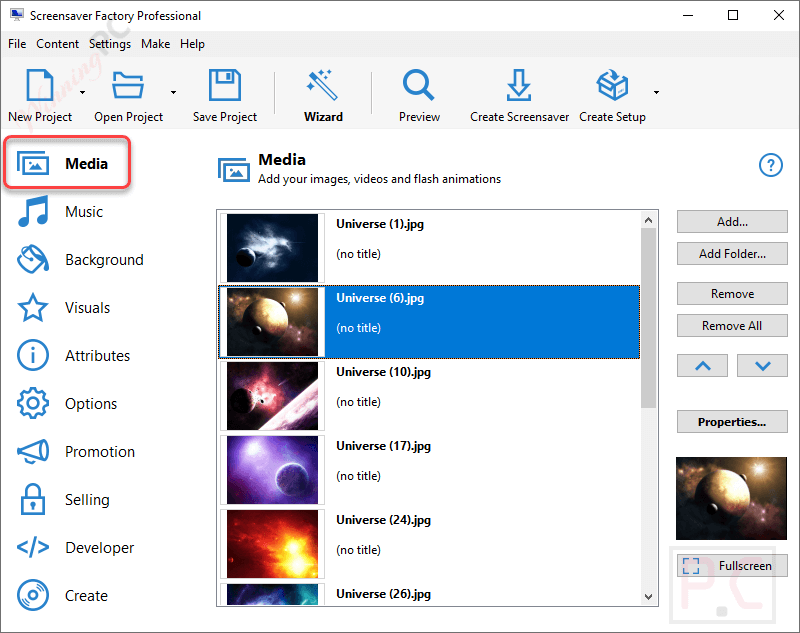Click the Screensaver Factory title bar app icon
The image size is (800, 633).
point(16,15)
